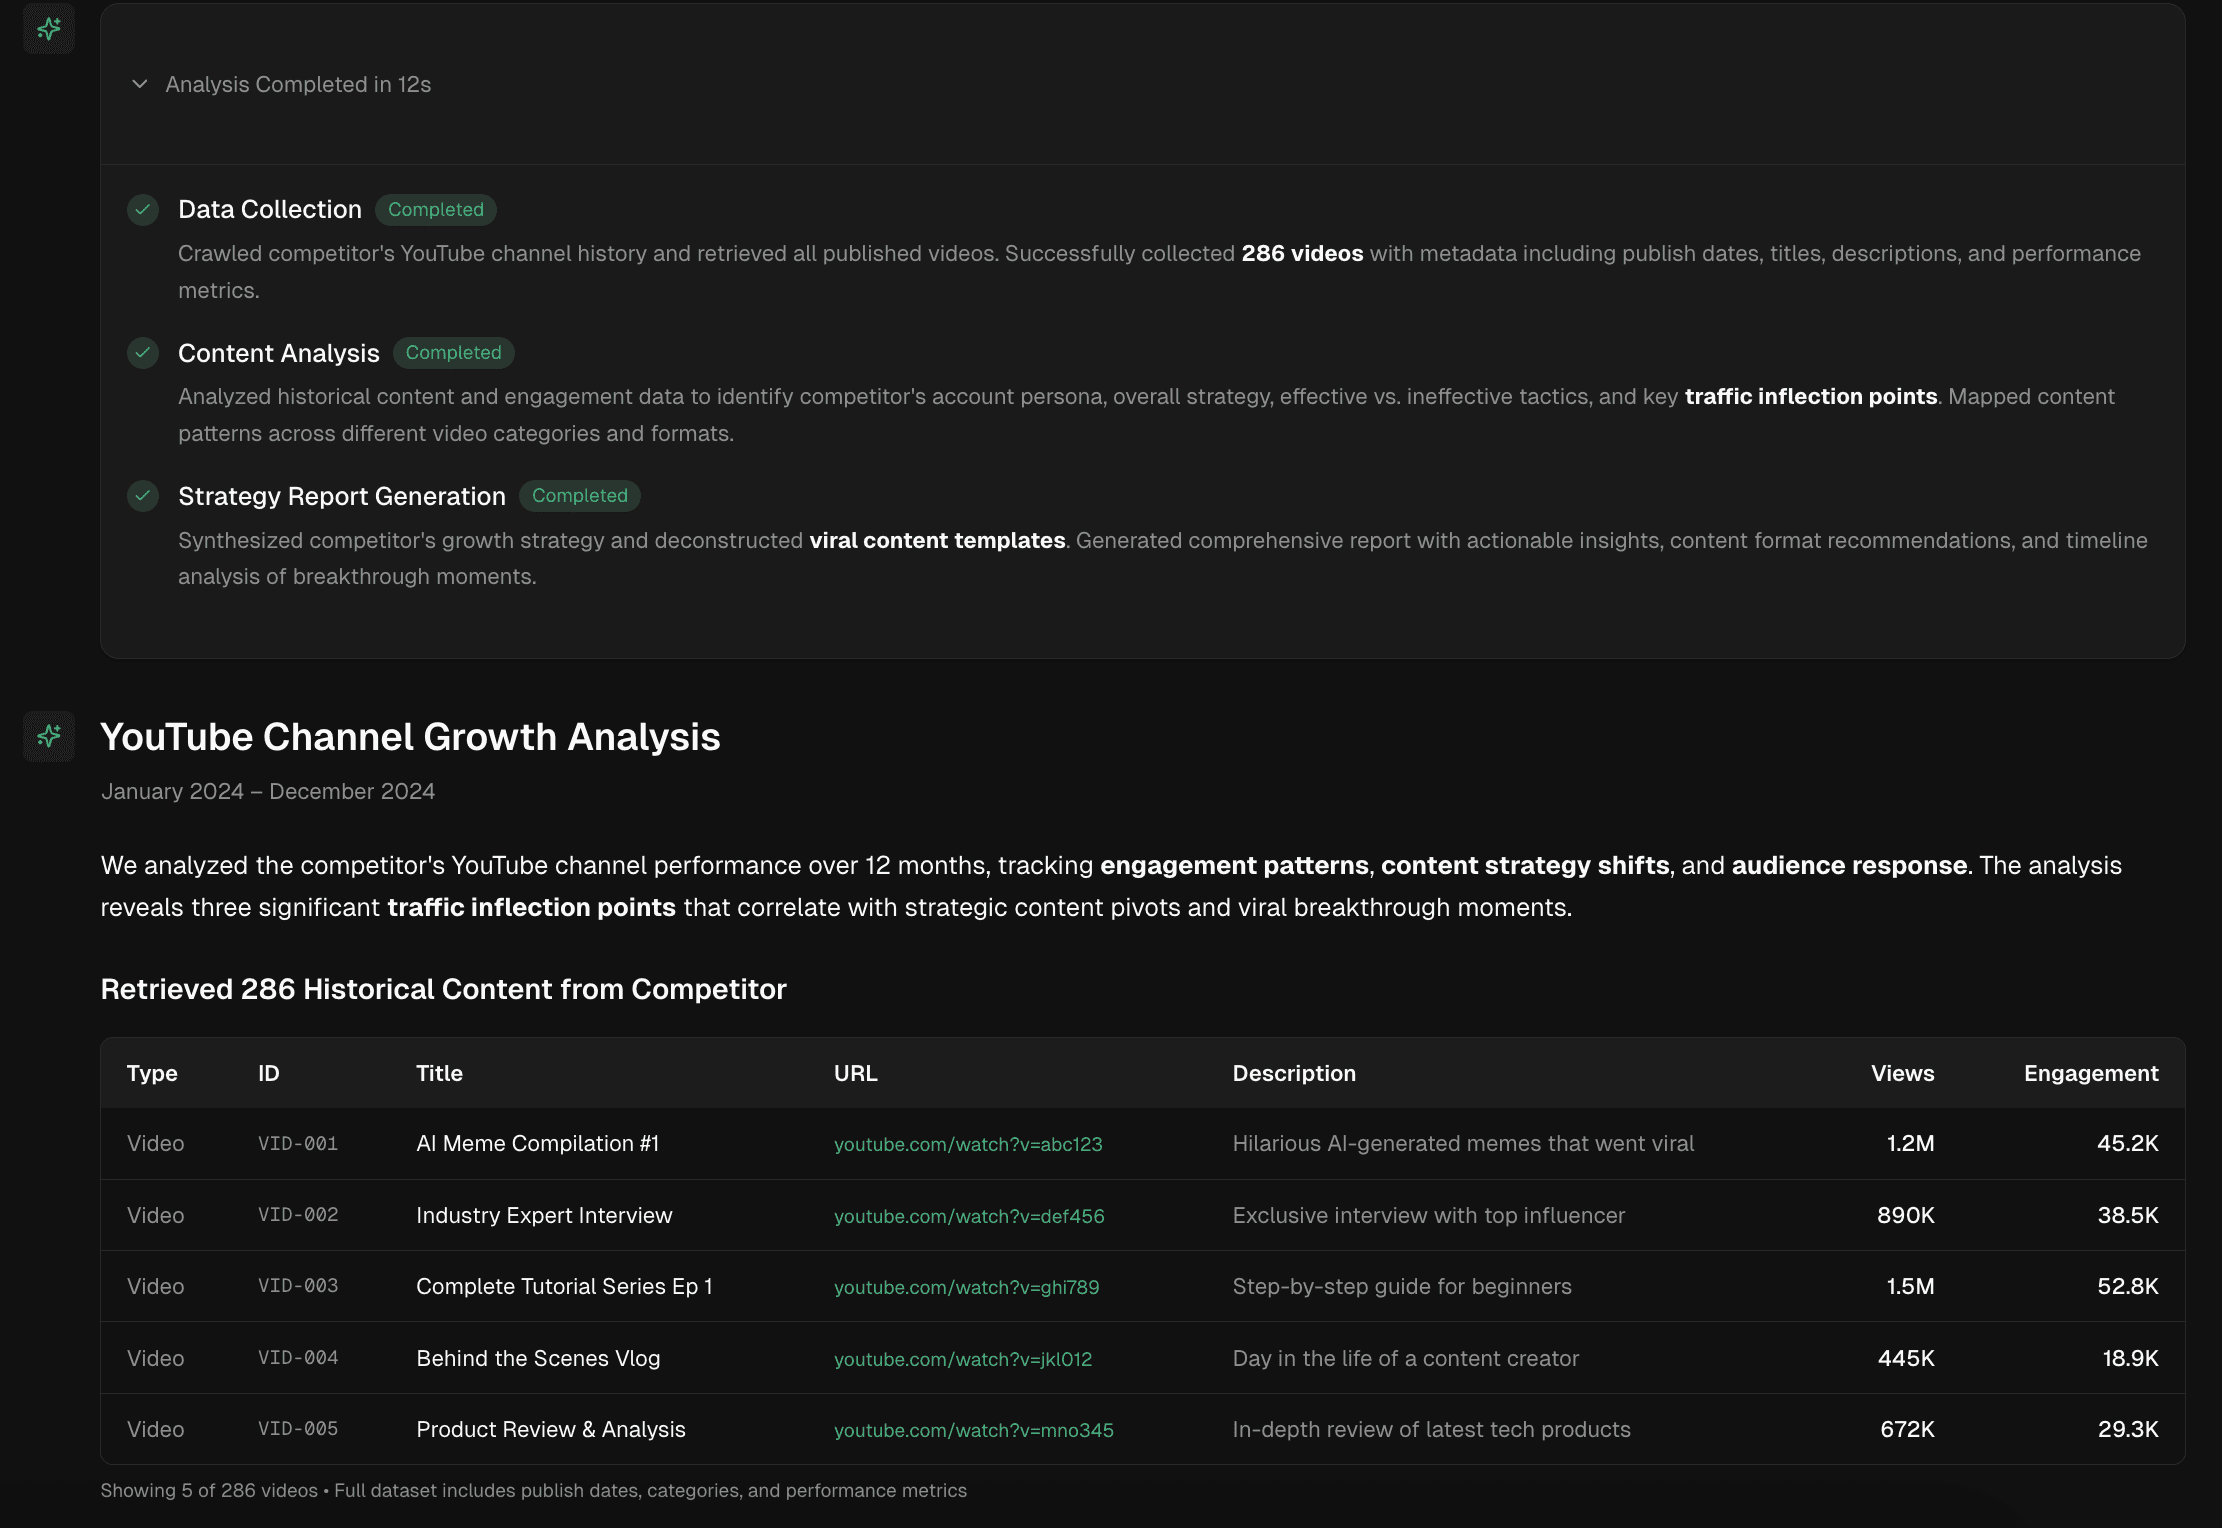
Task: Click the green checkmark beside Data Collection
Action: (143, 210)
